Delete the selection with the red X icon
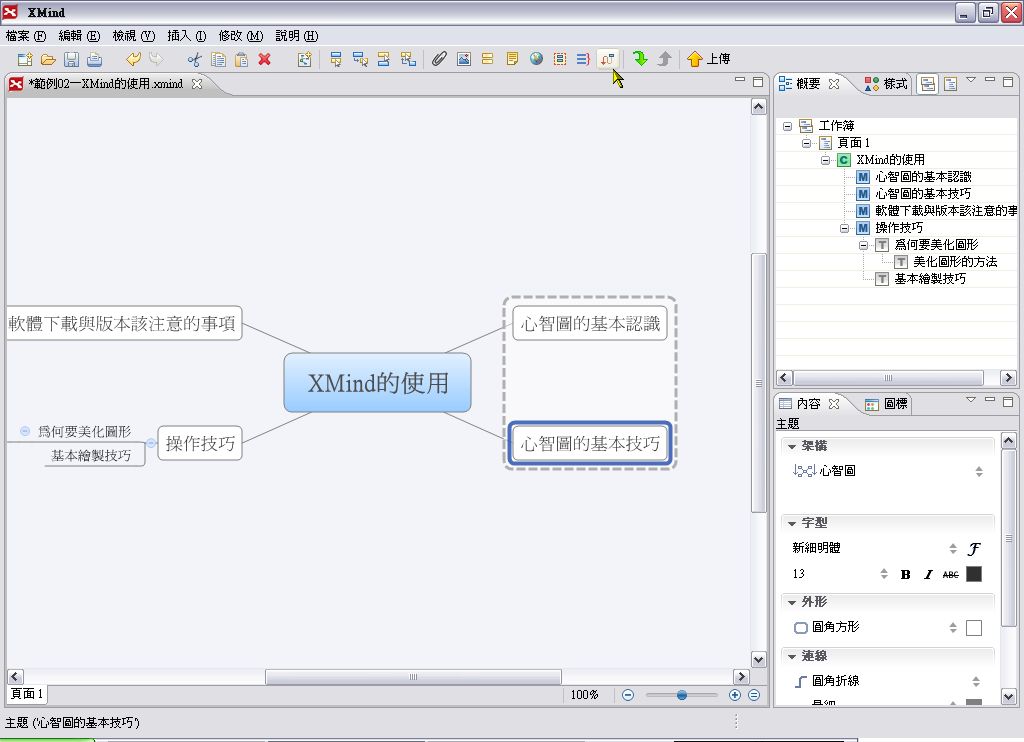1024x742 pixels. tap(264, 59)
